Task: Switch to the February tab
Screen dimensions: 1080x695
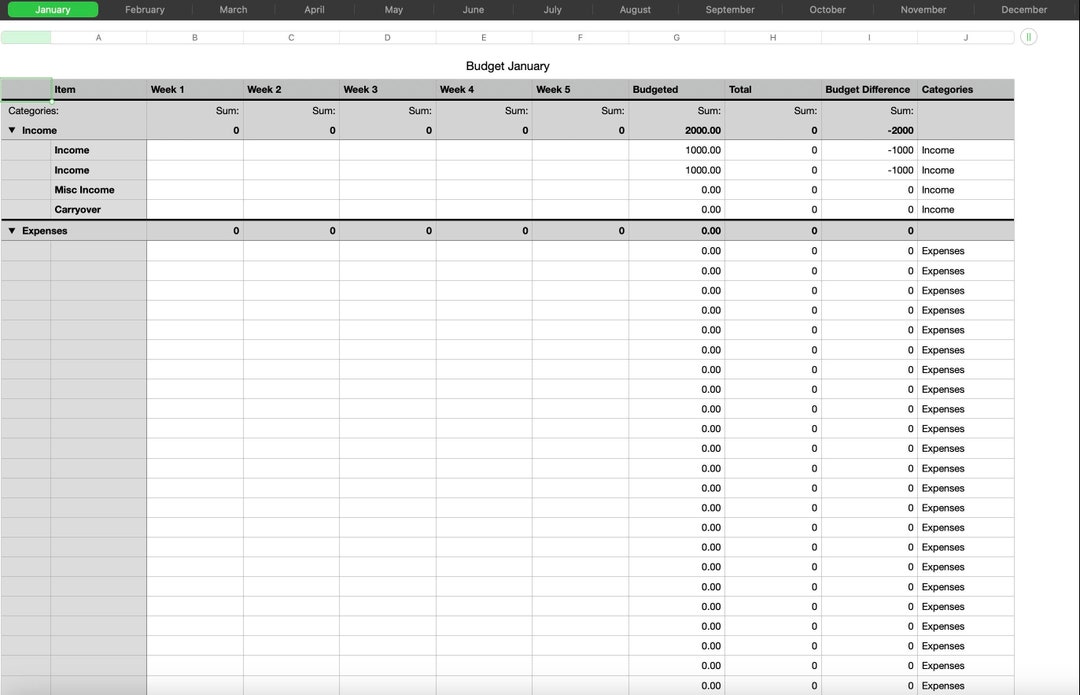Action: point(144,9)
